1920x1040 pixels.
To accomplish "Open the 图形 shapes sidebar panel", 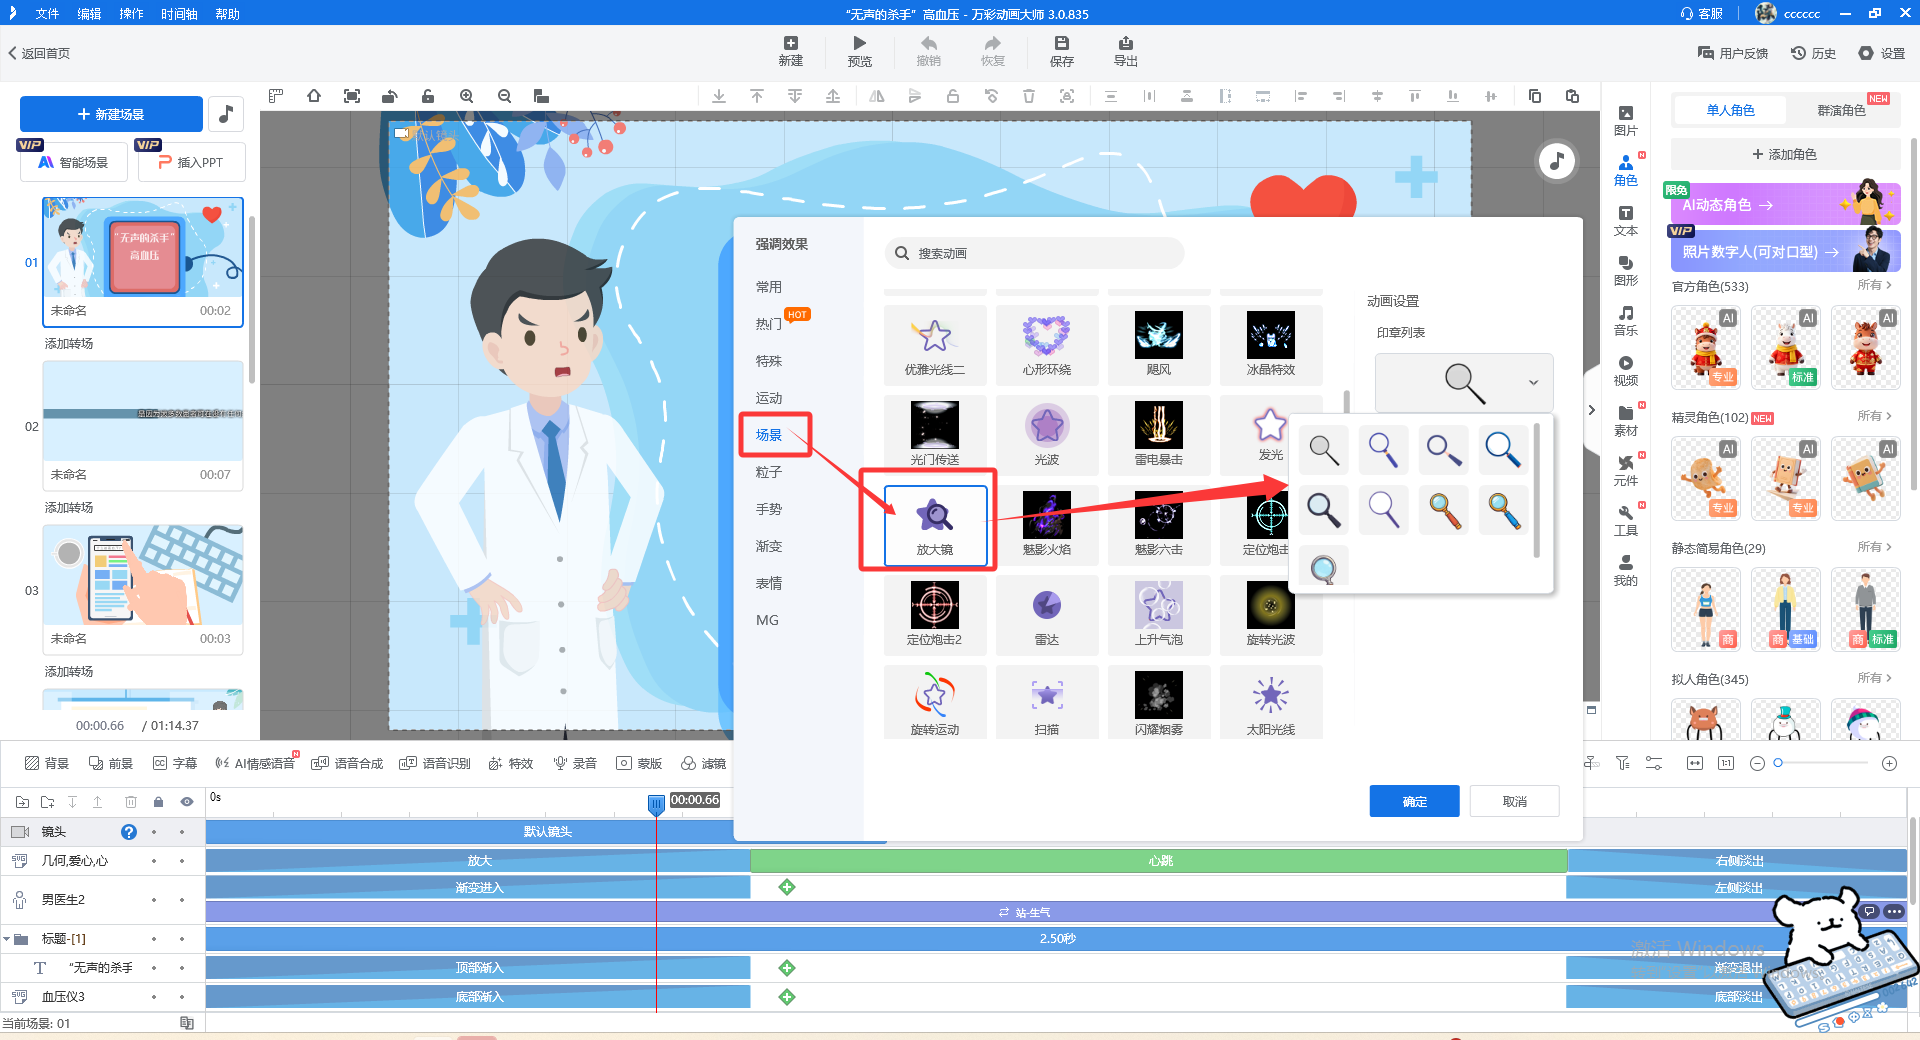I will click(1625, 270).
